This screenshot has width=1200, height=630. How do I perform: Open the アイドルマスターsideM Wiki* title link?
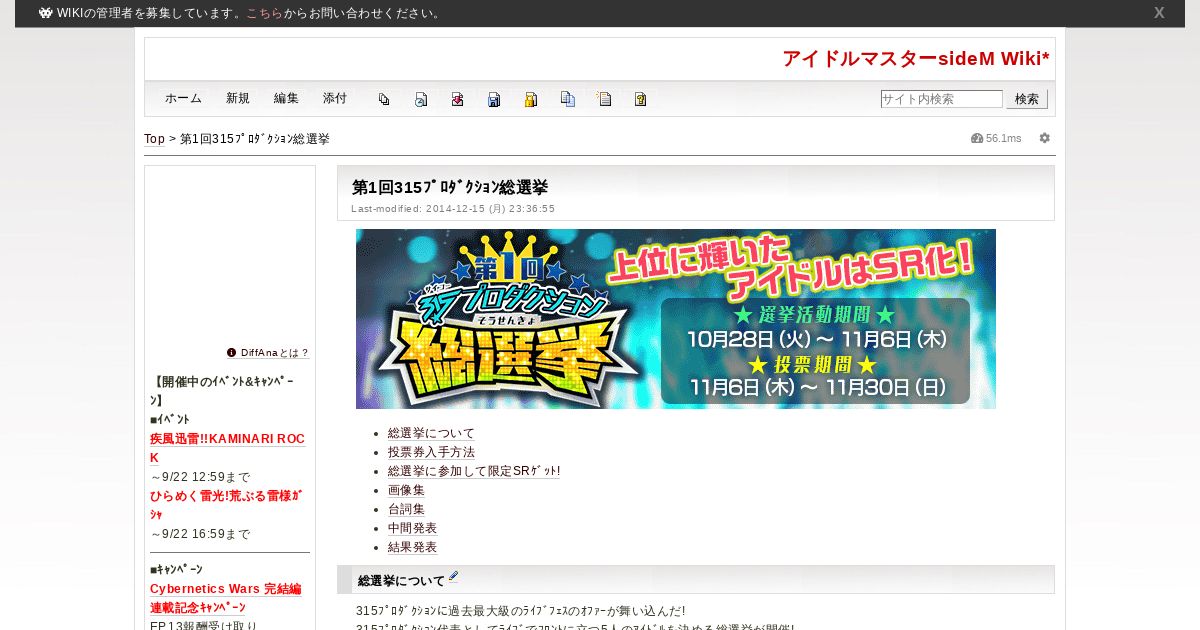(916, 59)
